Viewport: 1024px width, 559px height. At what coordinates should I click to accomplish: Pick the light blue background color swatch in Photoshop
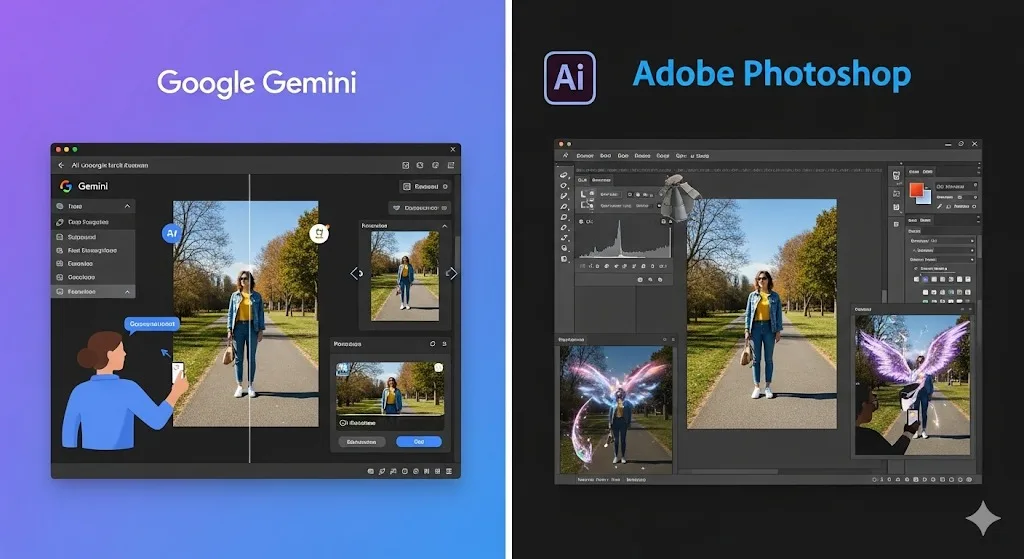(927, 197)
